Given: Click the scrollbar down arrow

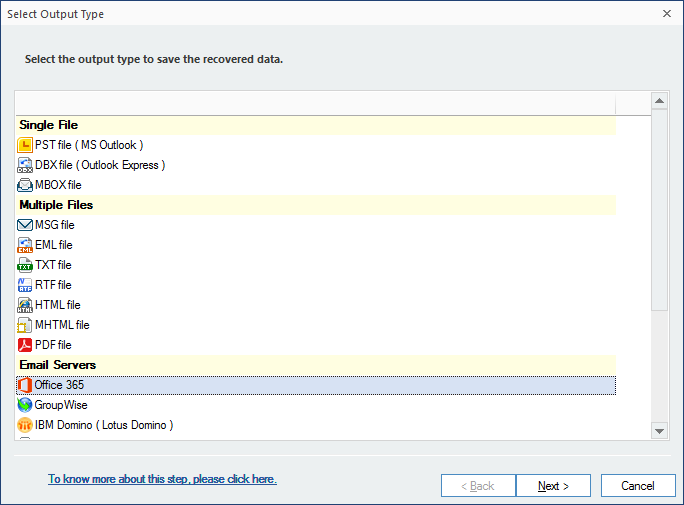Looking at the screenshot, I should (660, 431).
